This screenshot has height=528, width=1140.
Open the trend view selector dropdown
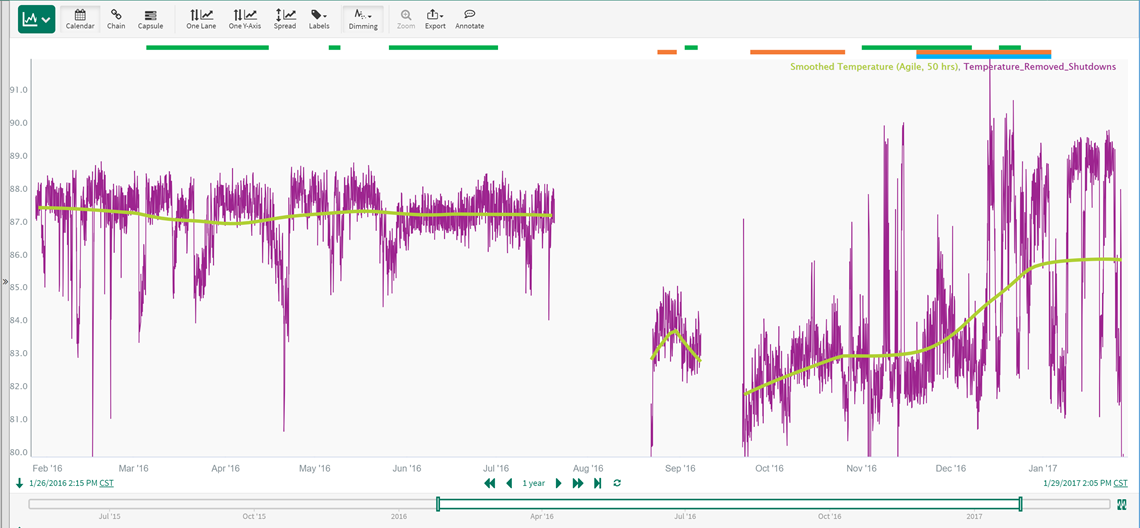(x=37, y=19)
